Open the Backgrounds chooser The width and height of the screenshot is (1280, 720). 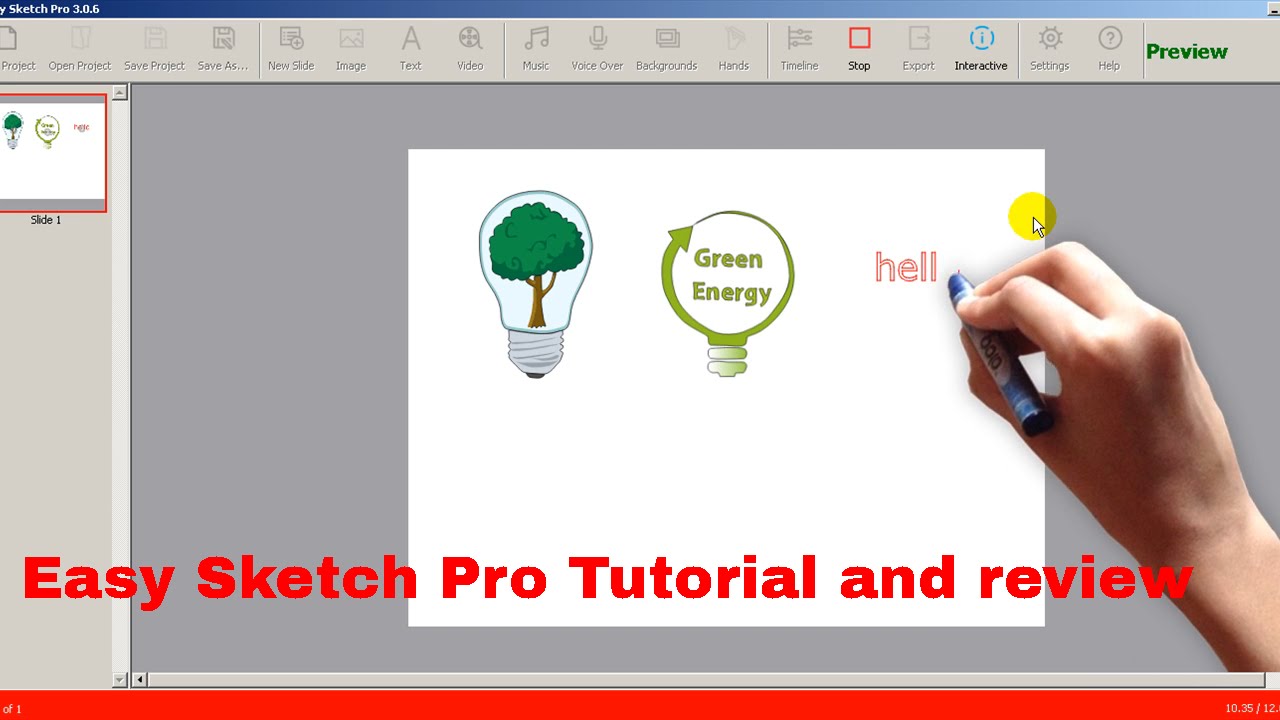tap(667, 49)
